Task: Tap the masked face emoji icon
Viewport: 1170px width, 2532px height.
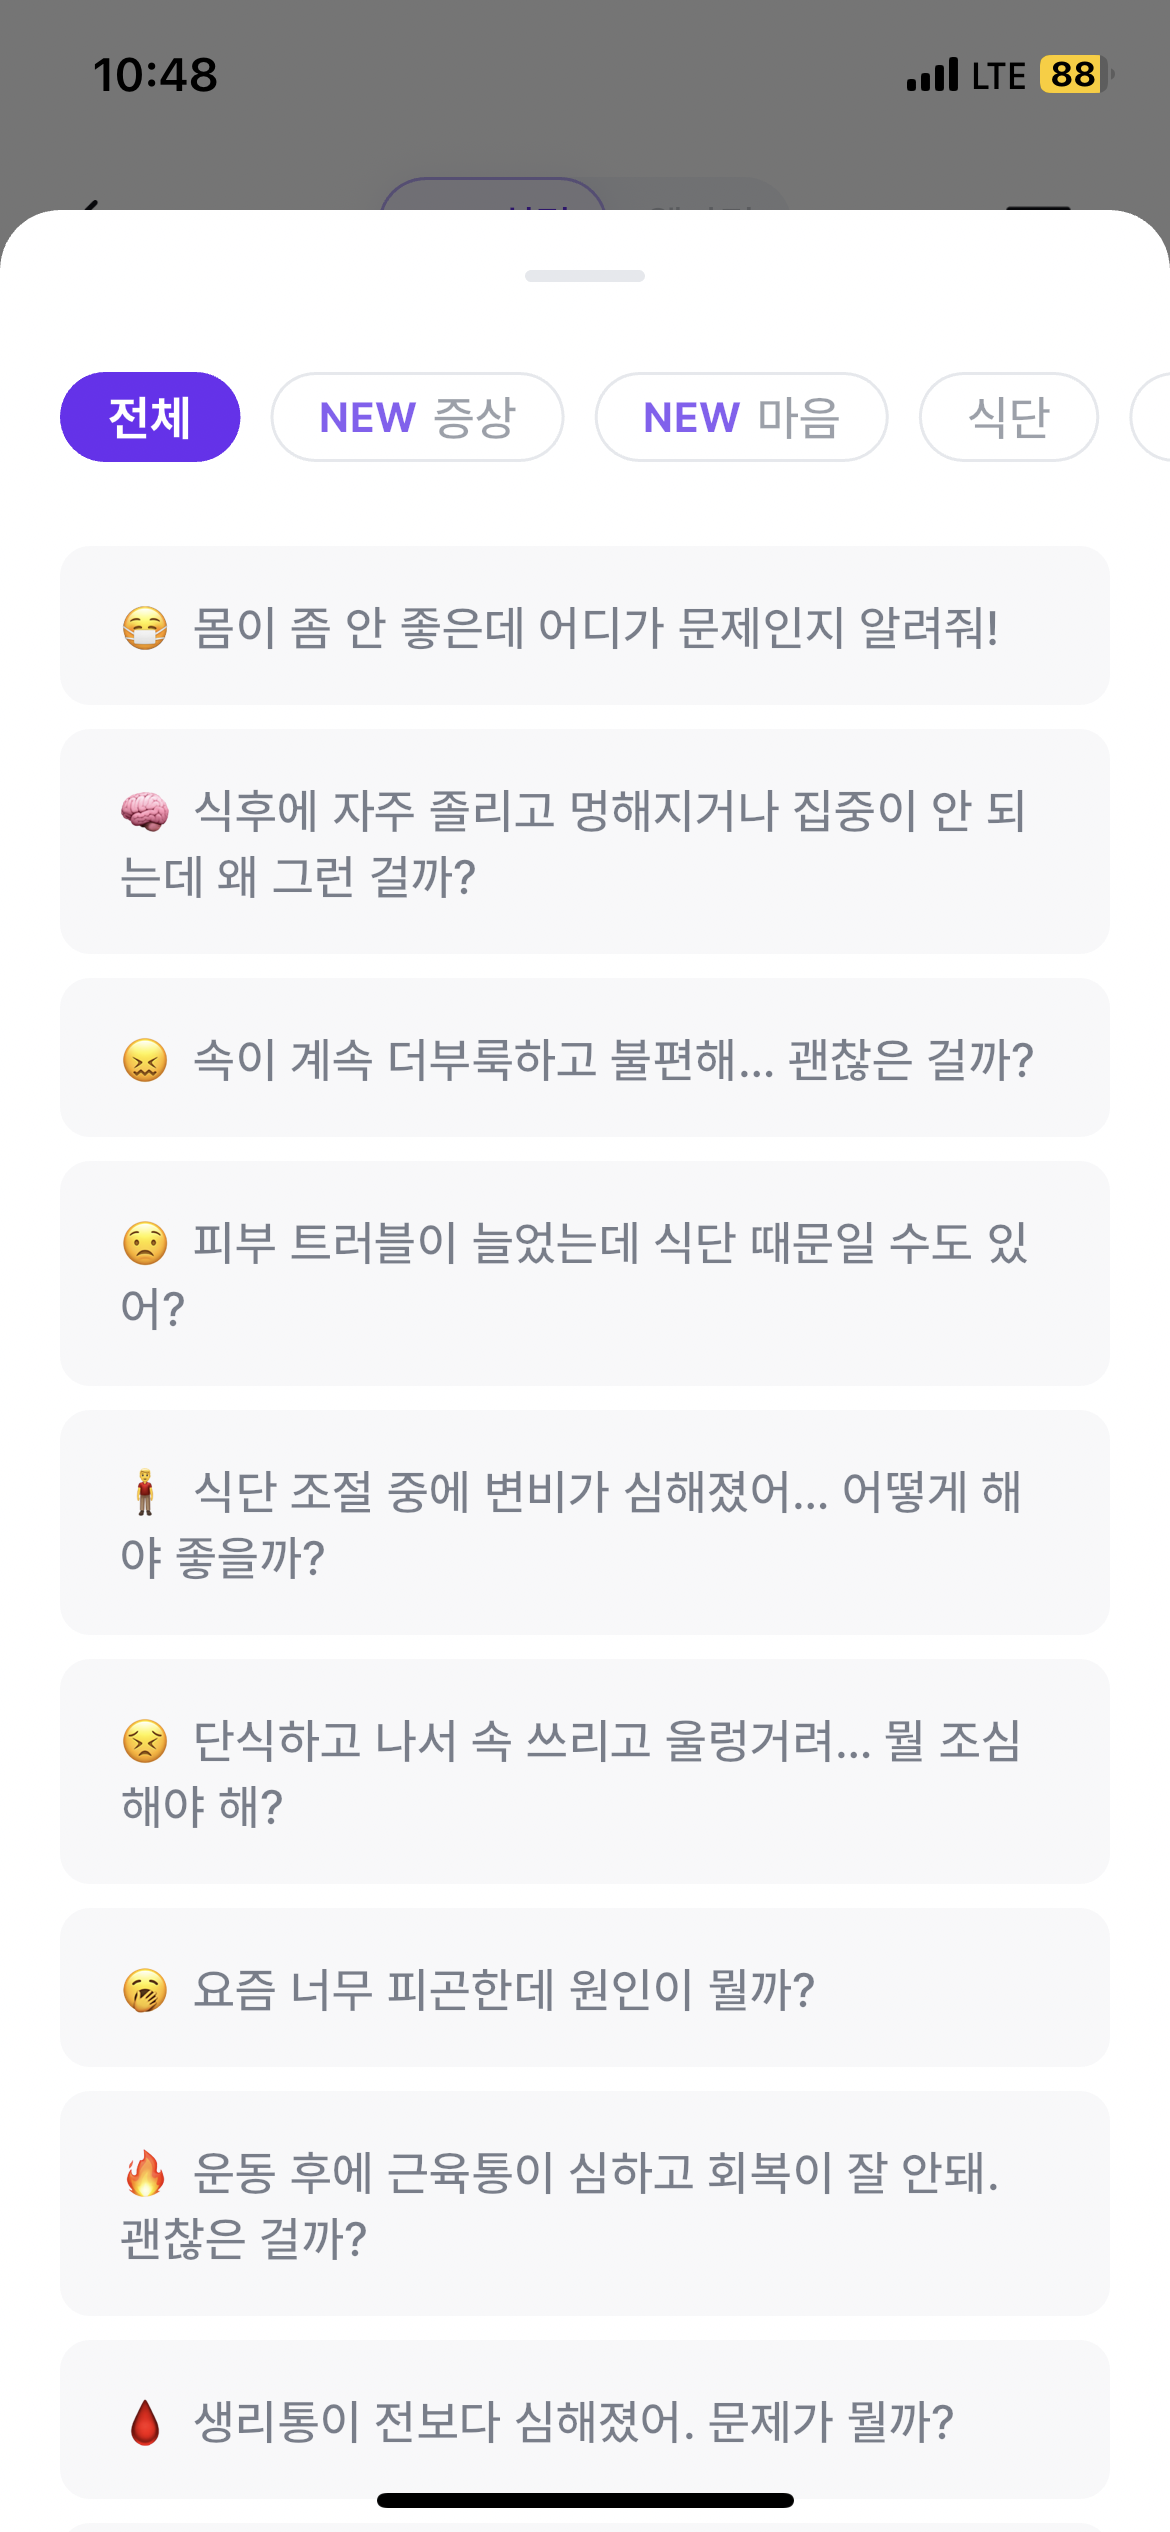Action: 145,629
